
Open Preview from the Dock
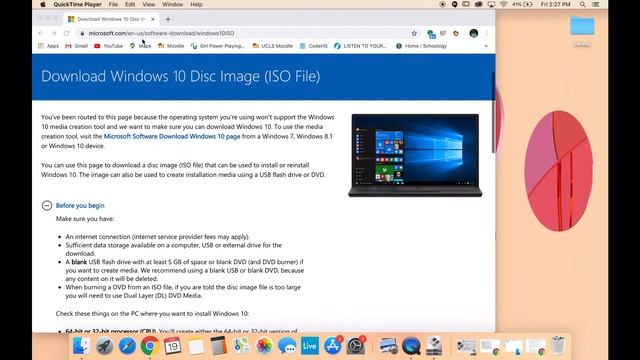388,346
